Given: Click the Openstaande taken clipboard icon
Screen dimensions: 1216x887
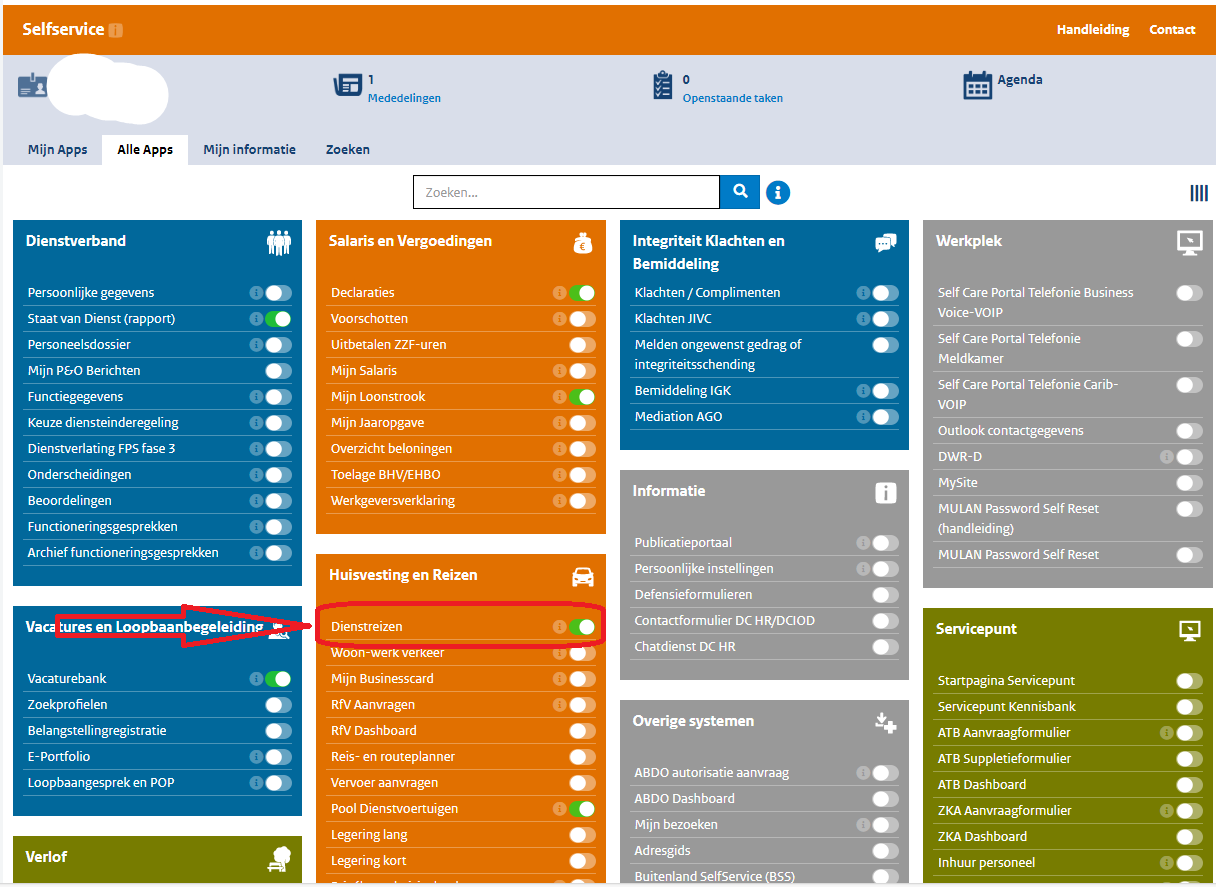Looking at the screenshot, I should (x=662, y=86).
